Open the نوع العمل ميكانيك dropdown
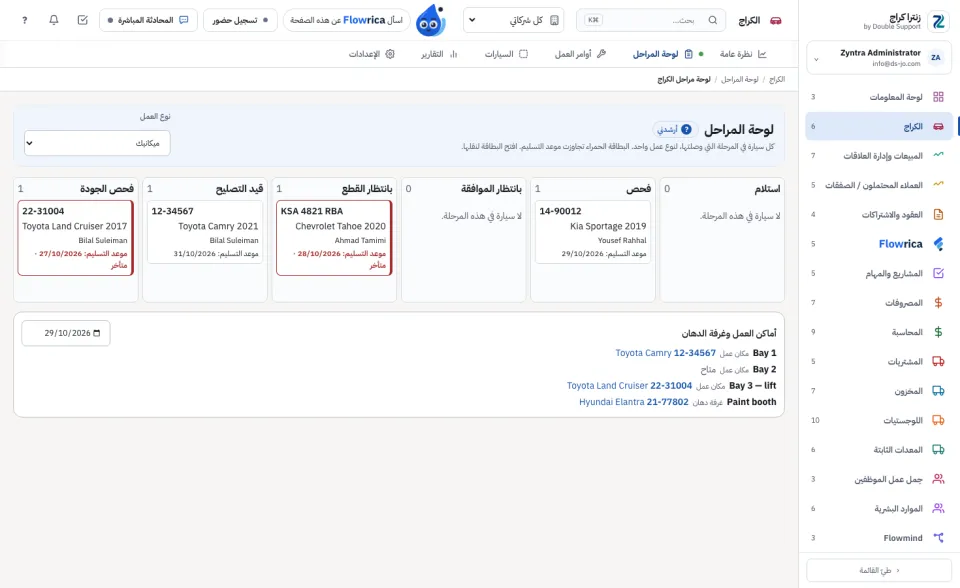The width and height of the screenshot is (960, 588). [97, 143]
